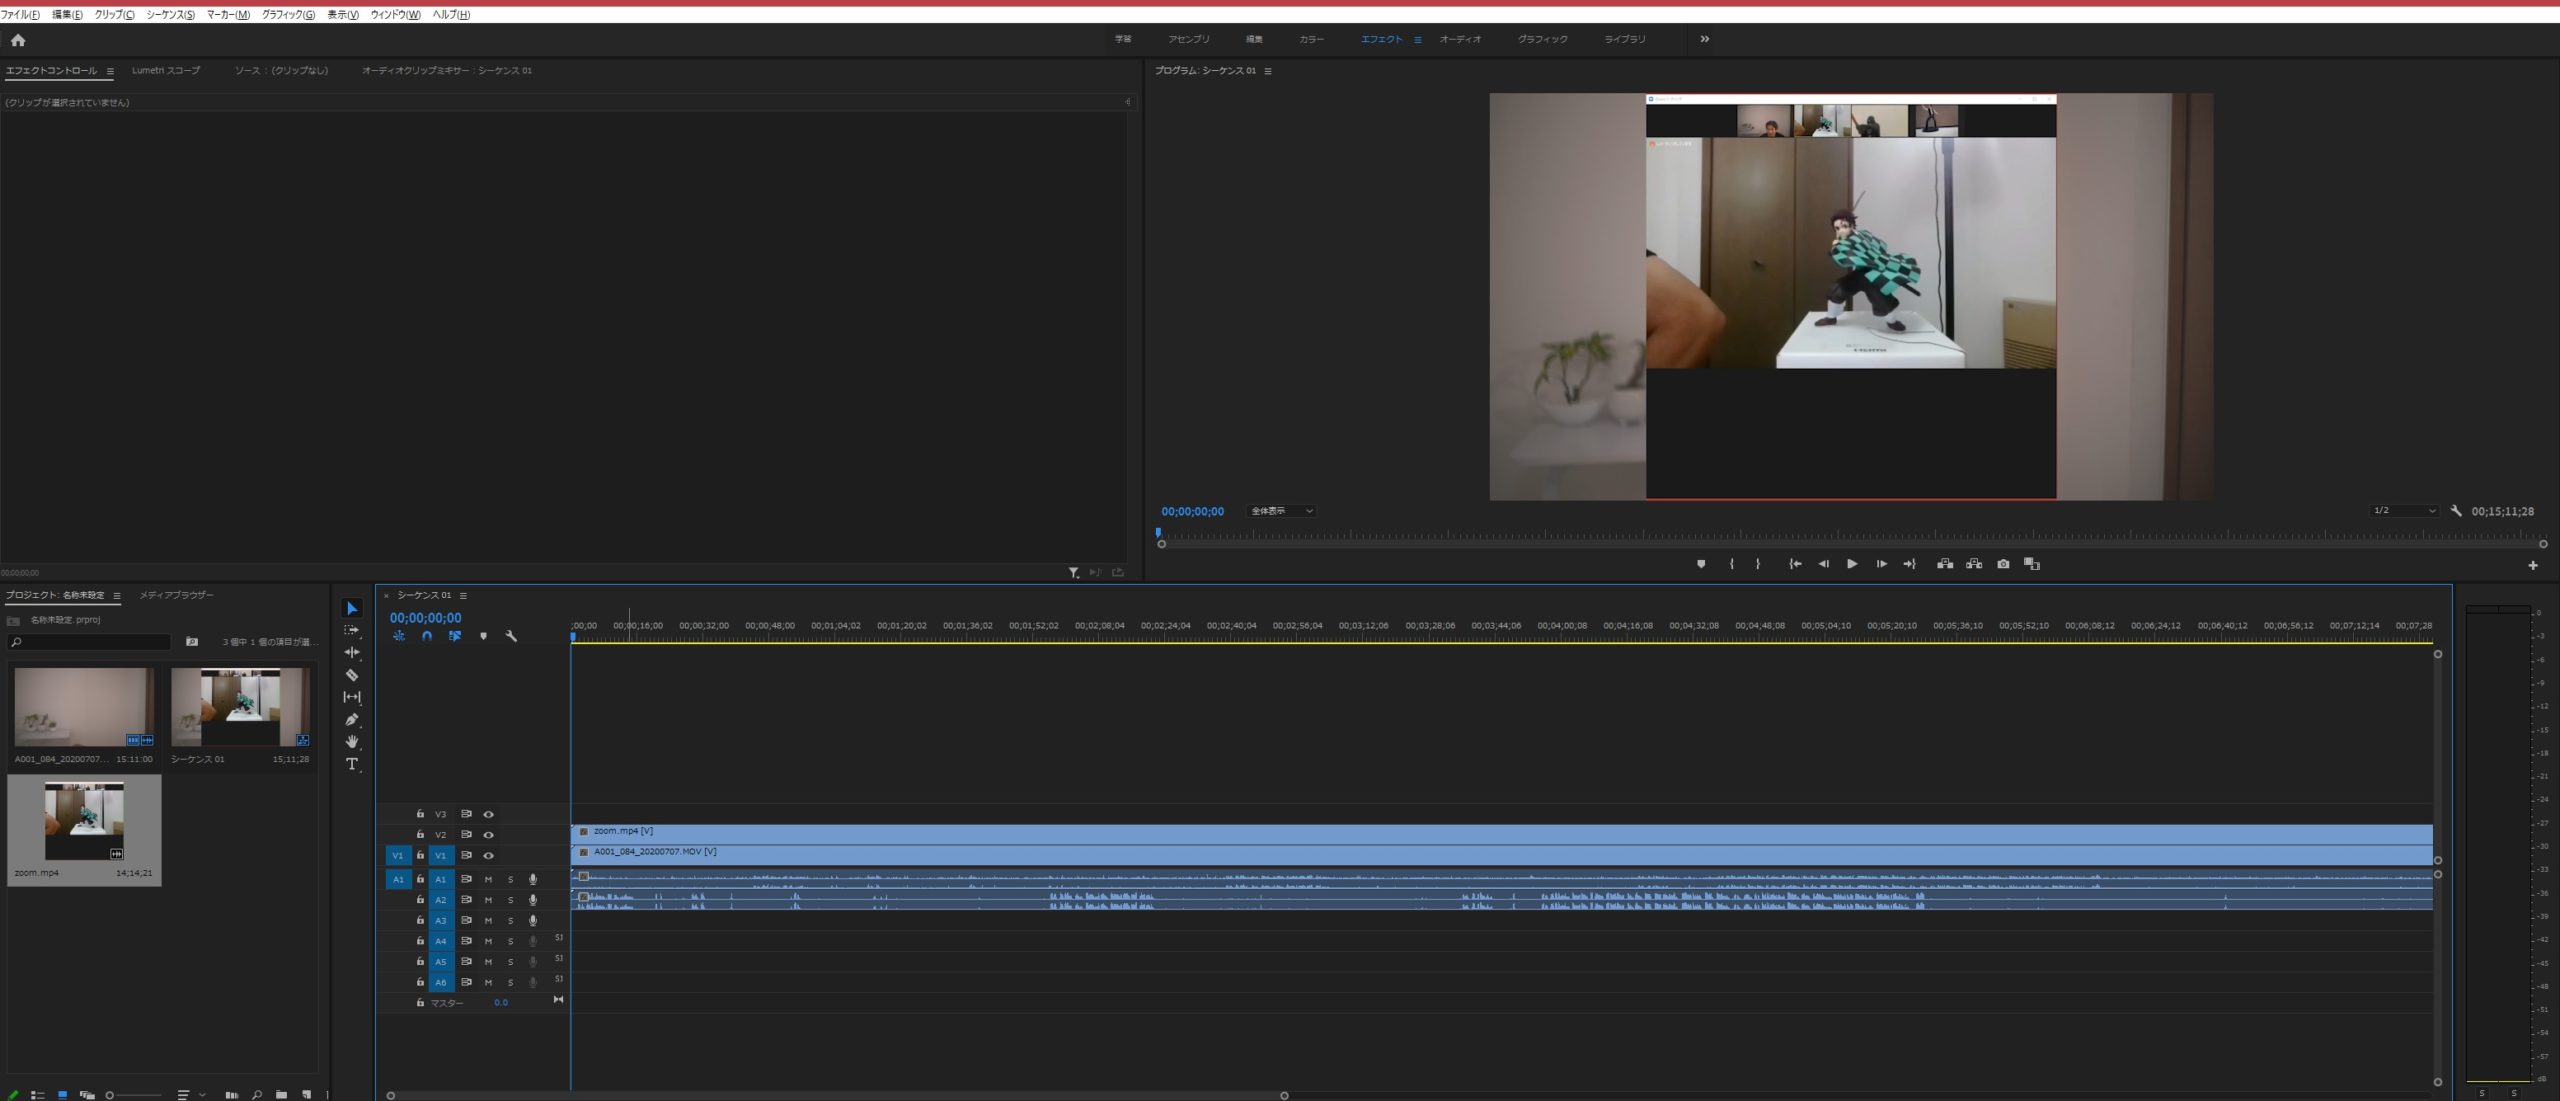
Task: Select the Track Select Forward tool
Action: click(352, 630)
